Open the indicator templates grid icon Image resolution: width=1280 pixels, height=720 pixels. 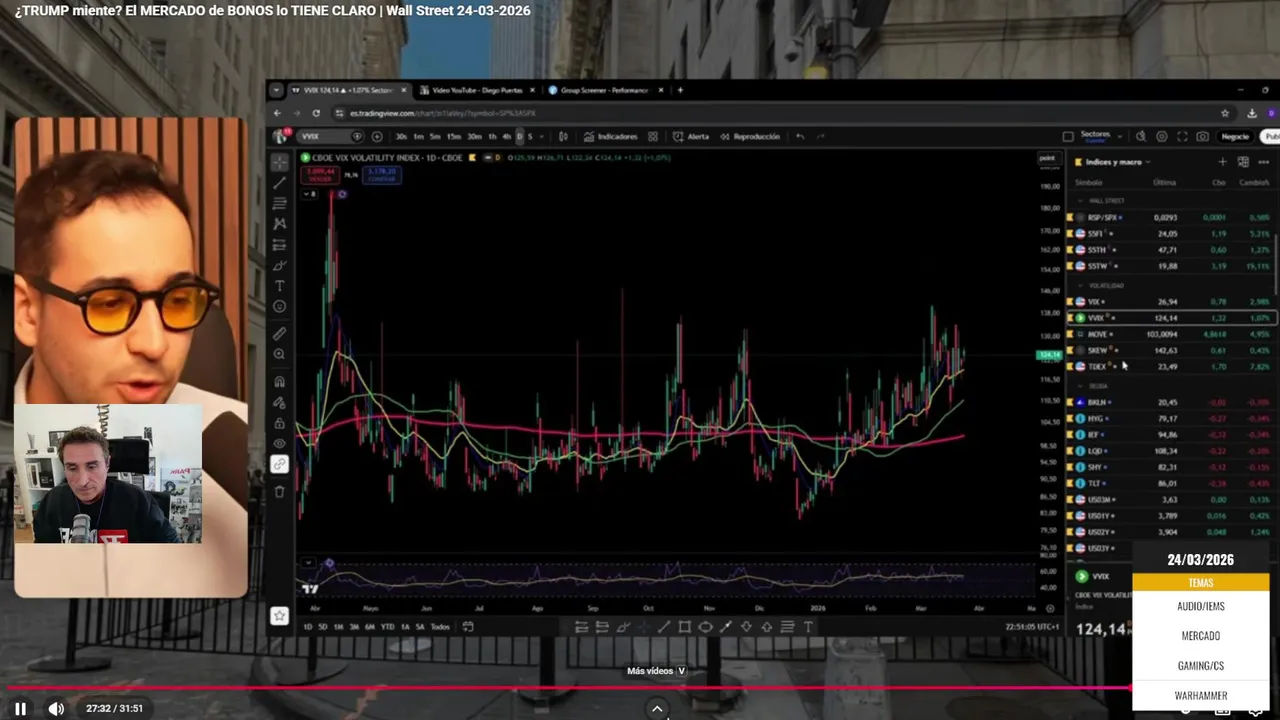653,136
